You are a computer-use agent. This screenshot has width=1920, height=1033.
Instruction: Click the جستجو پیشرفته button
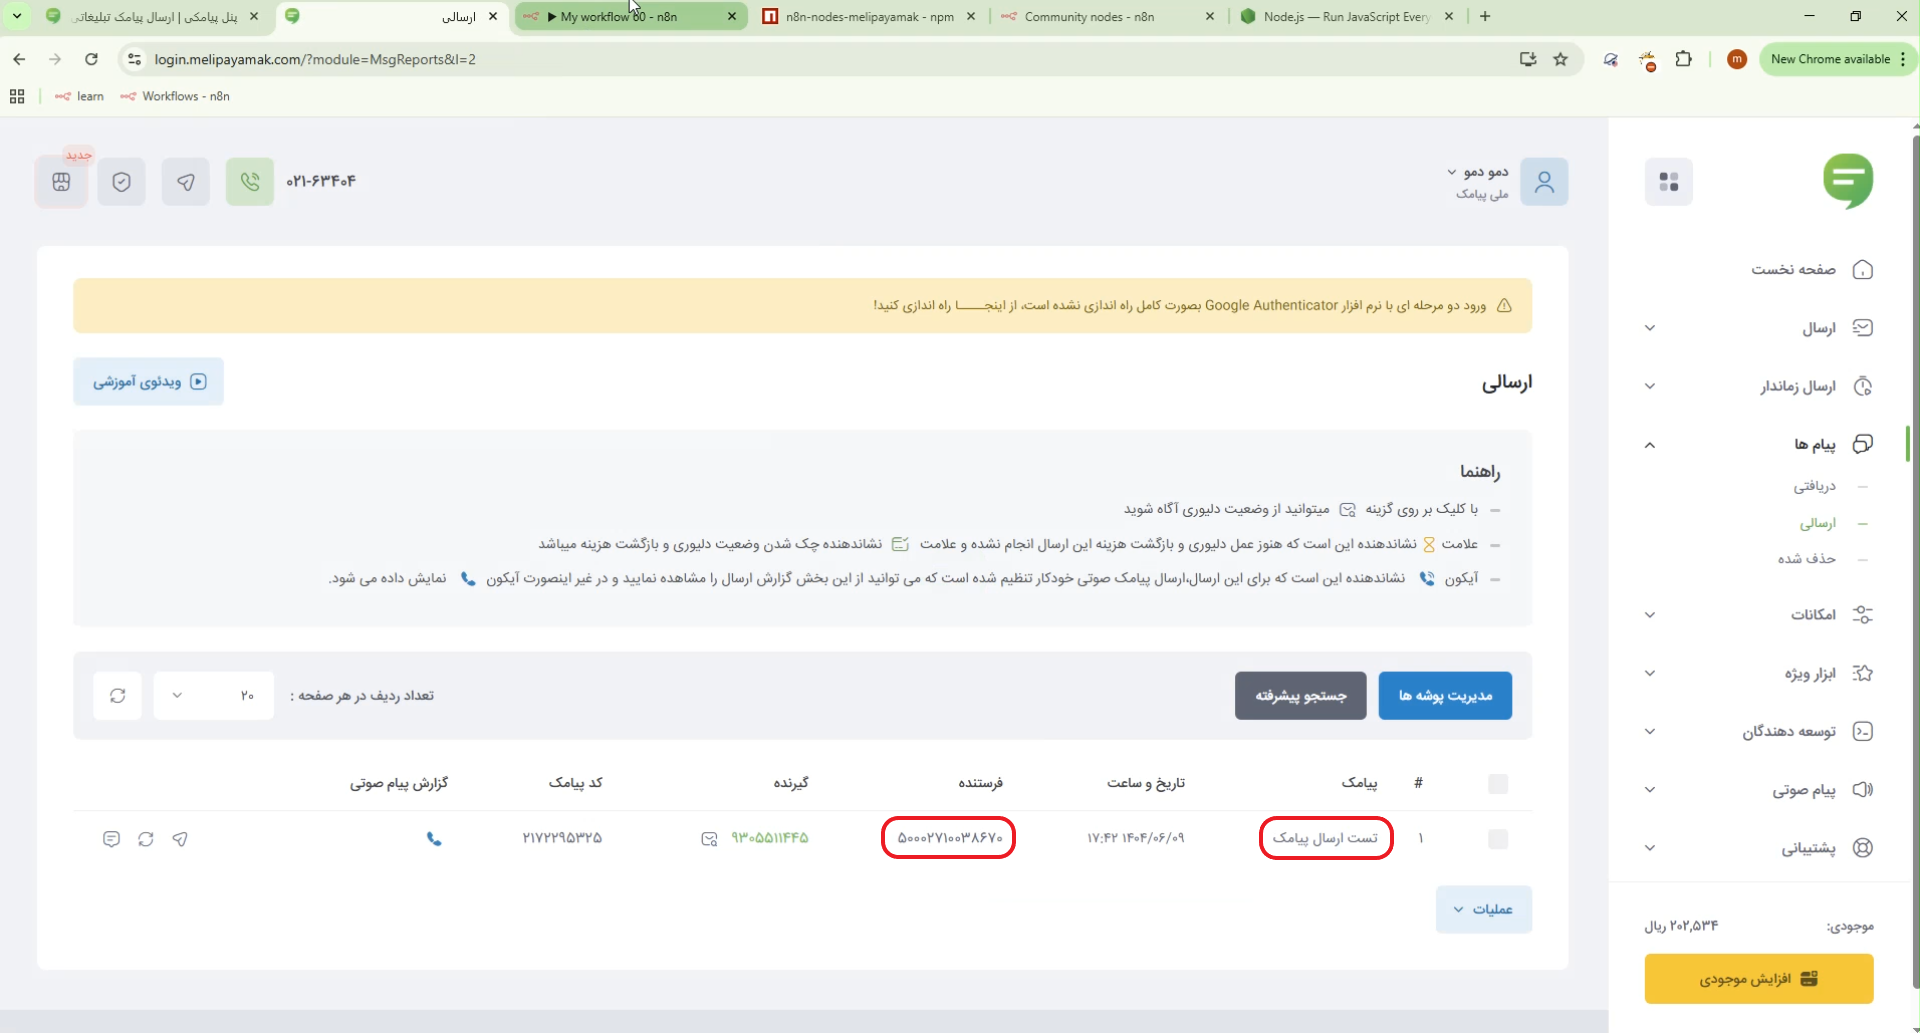[x=1300, y=696]
